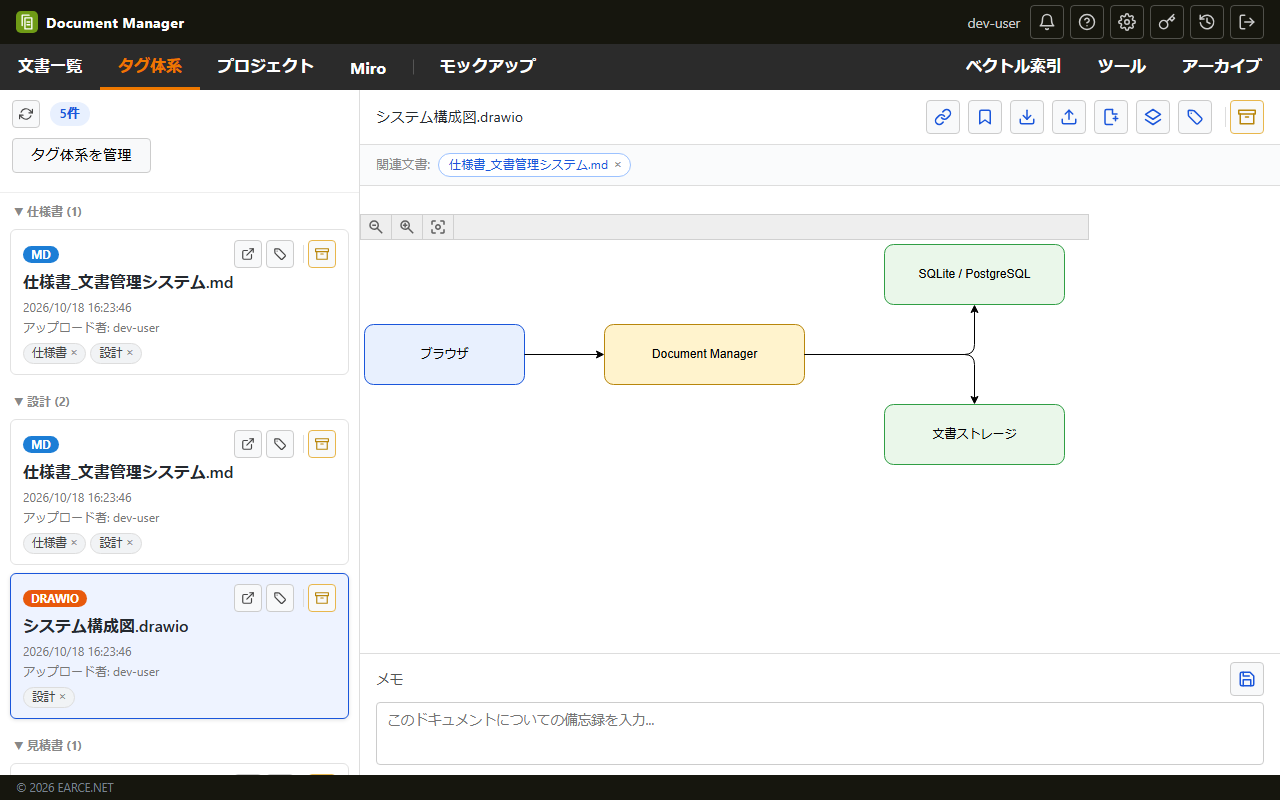Download the document with download icon
1280x800 pixels.
(x=1027, y=117)
